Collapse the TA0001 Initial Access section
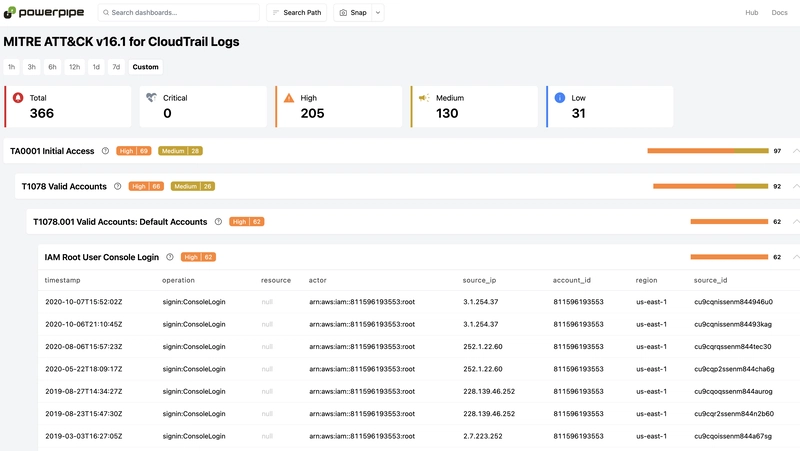Screen dimensions: 800x451 (x=796, y=151)
